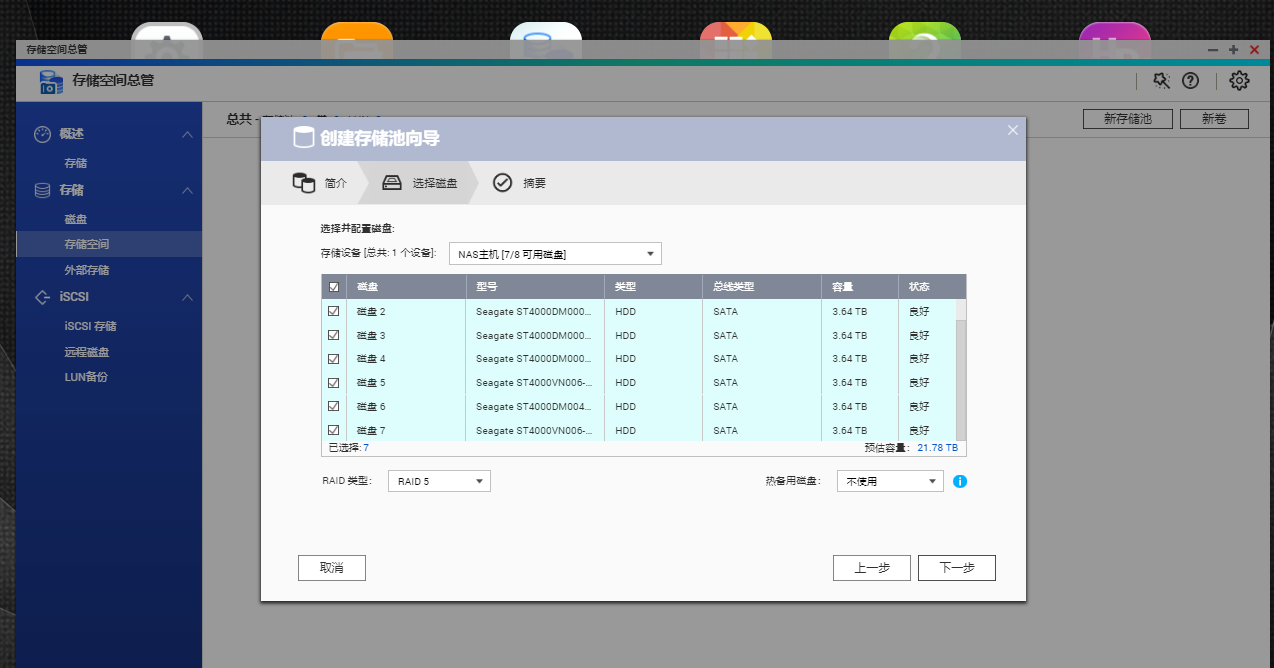Click the info icon beside 热备用磁盘

[x=960, y=481]
